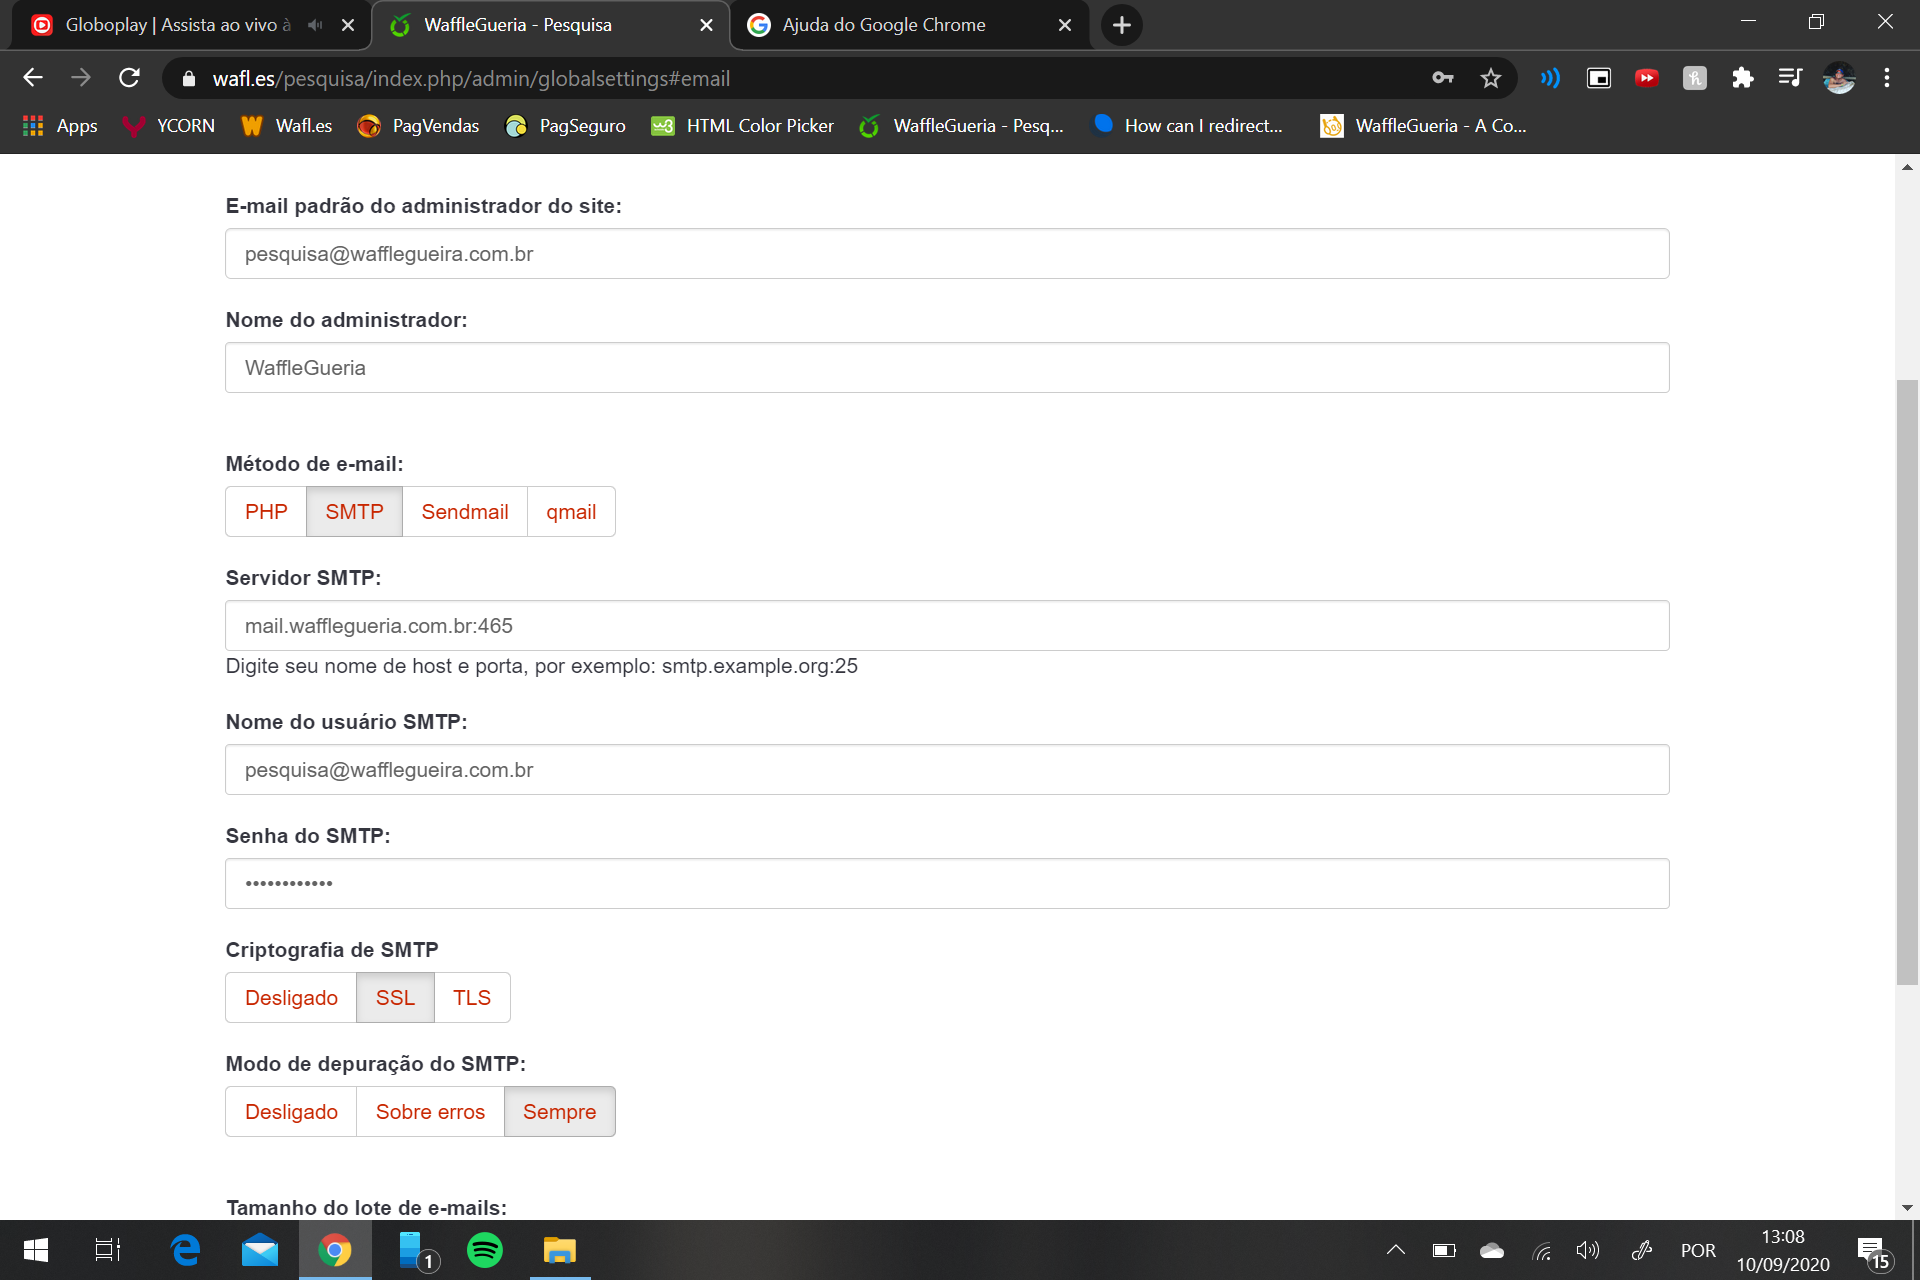Open saved passwords key icon
1920x1280 pixels.
[x=1442, y=78]
